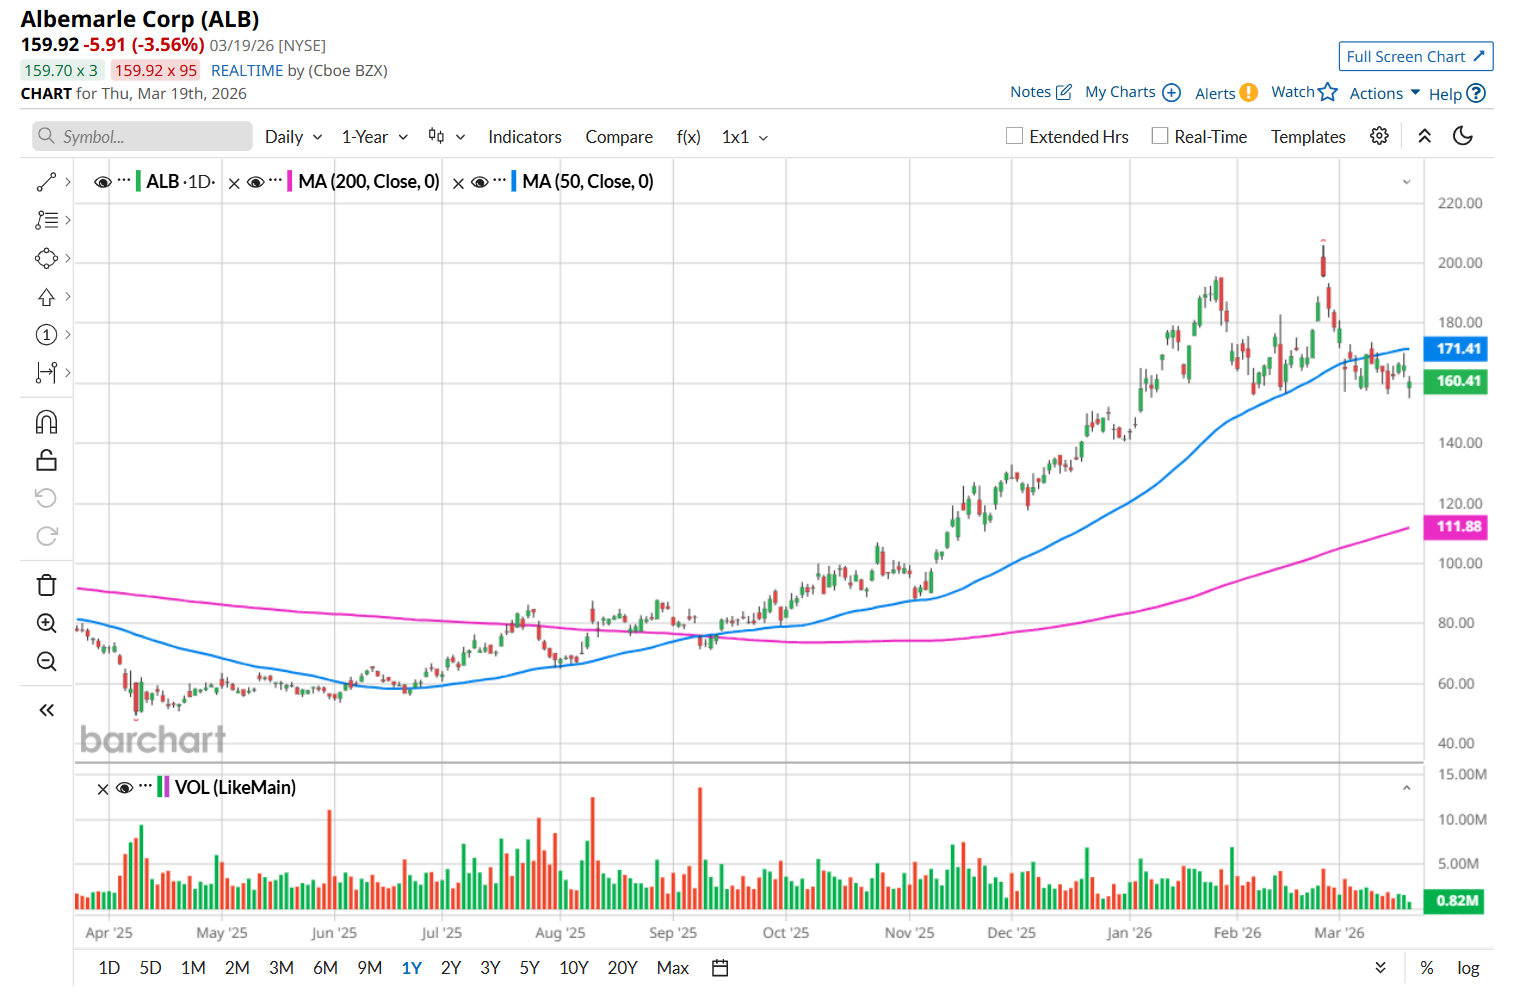Select the 6M time range
The height and width of the screenshot is (997, 1534).
pyautogui.click(x=325, y=968)
